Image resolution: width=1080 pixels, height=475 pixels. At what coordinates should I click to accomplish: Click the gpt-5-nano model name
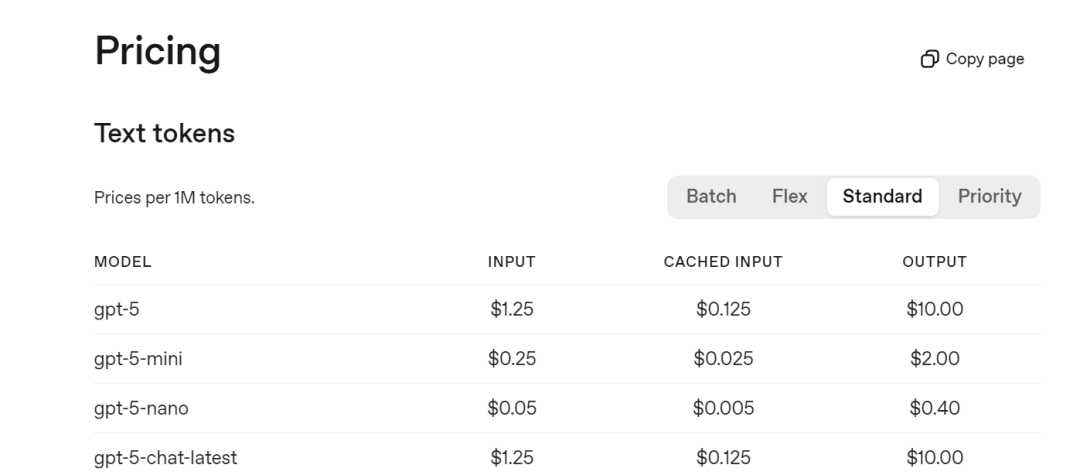coord(141,408)
